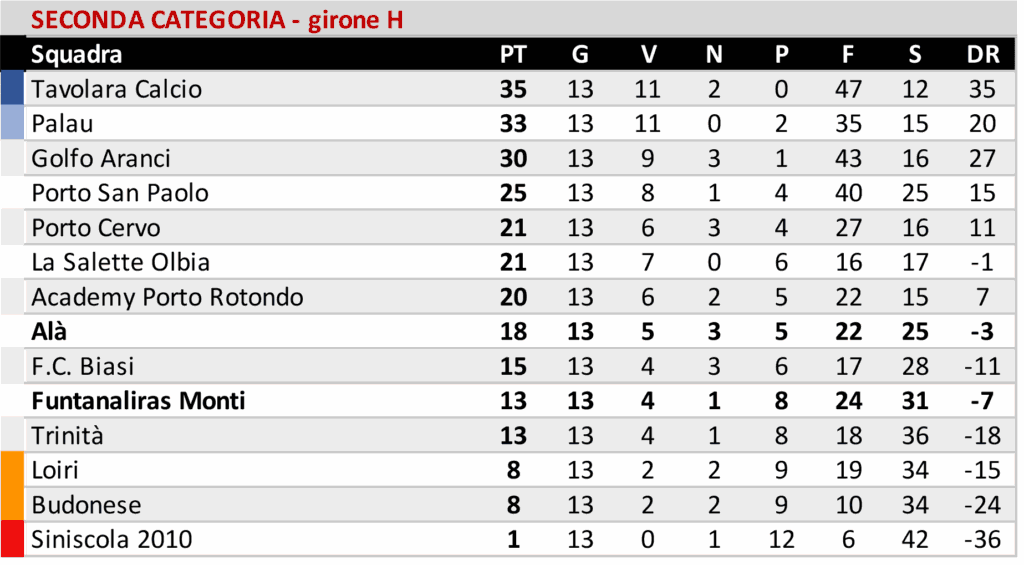Click the Academy Porto Rotondo team name

point(167,297)
